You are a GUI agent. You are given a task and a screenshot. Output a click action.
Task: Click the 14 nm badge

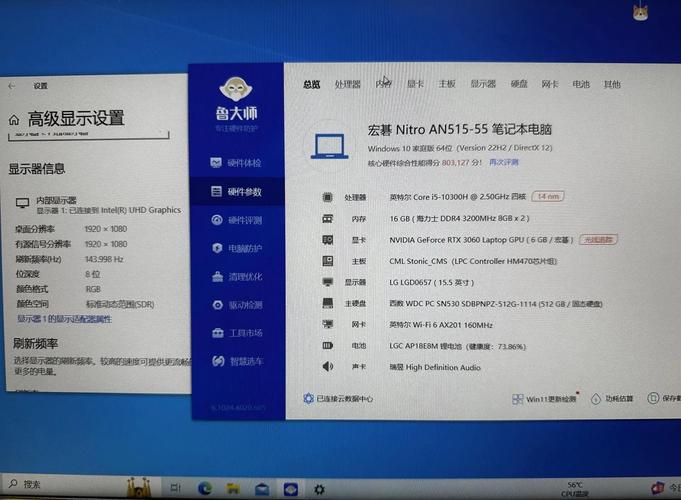click(548, 196)
